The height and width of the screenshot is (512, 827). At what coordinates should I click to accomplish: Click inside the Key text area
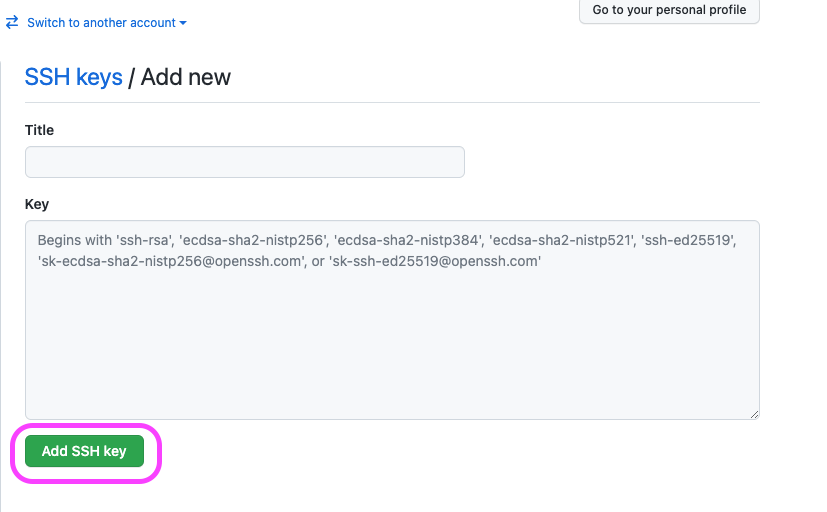click(392, 320)
